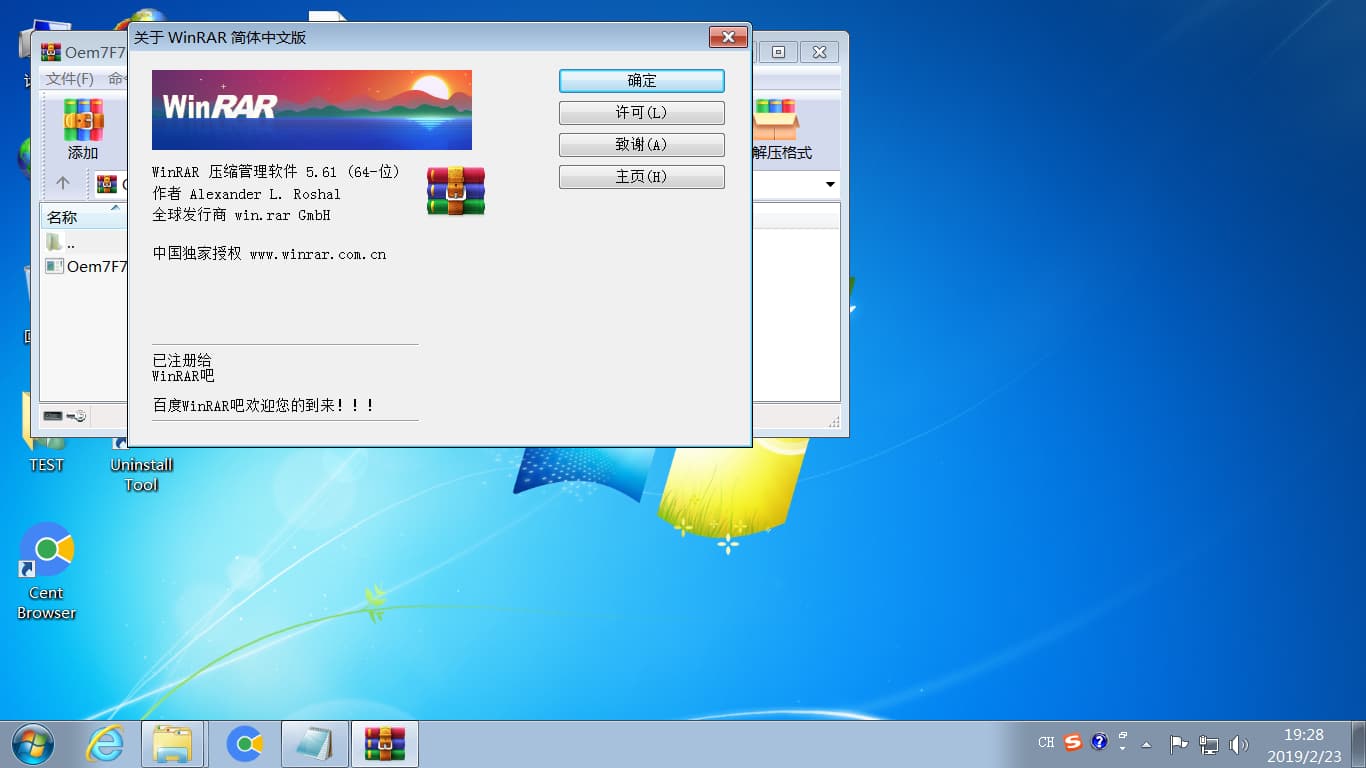Viewport: 1366px width, 768px height.
Task: Click the Sogou input method tray icon
Action: [1073, 743]
